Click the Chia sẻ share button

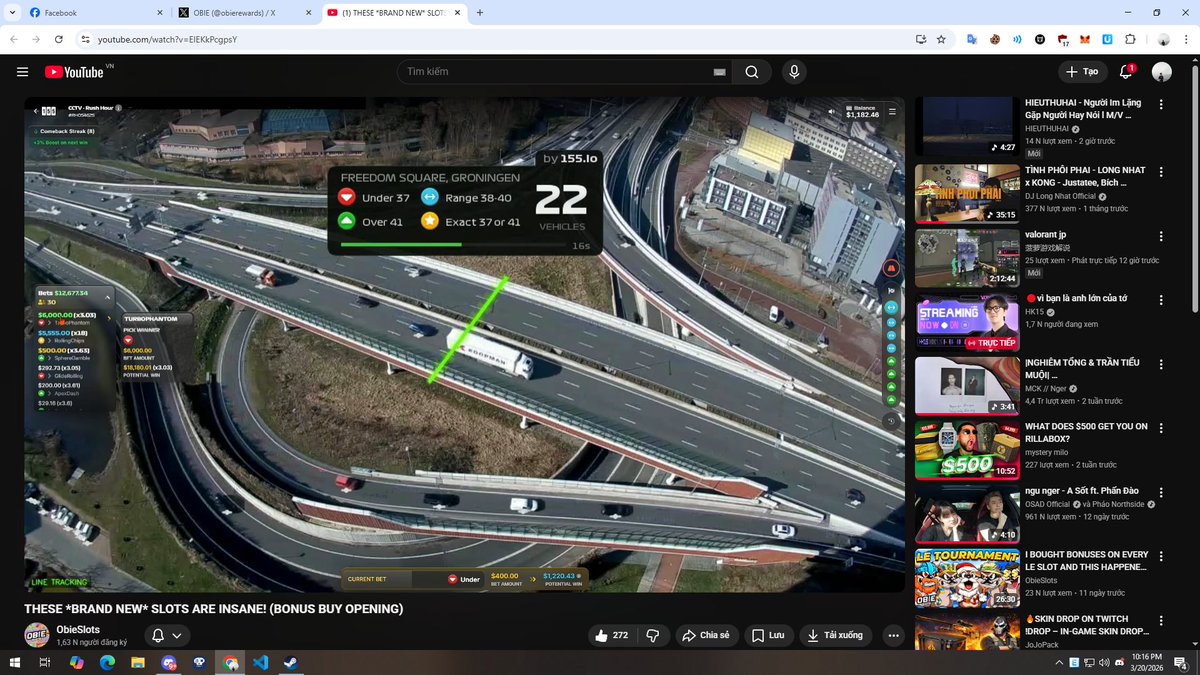click(x=705, y=635)
